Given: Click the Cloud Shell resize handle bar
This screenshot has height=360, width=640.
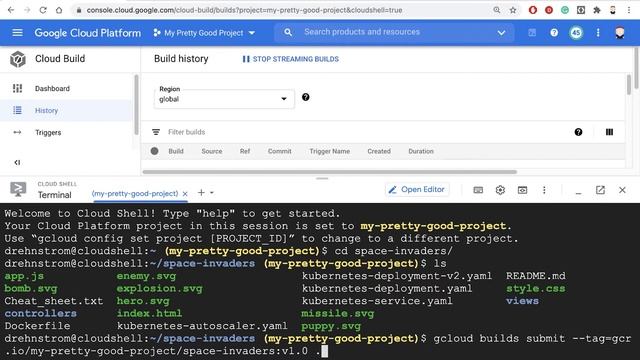Looking at the screenshot, I should 322,178.
